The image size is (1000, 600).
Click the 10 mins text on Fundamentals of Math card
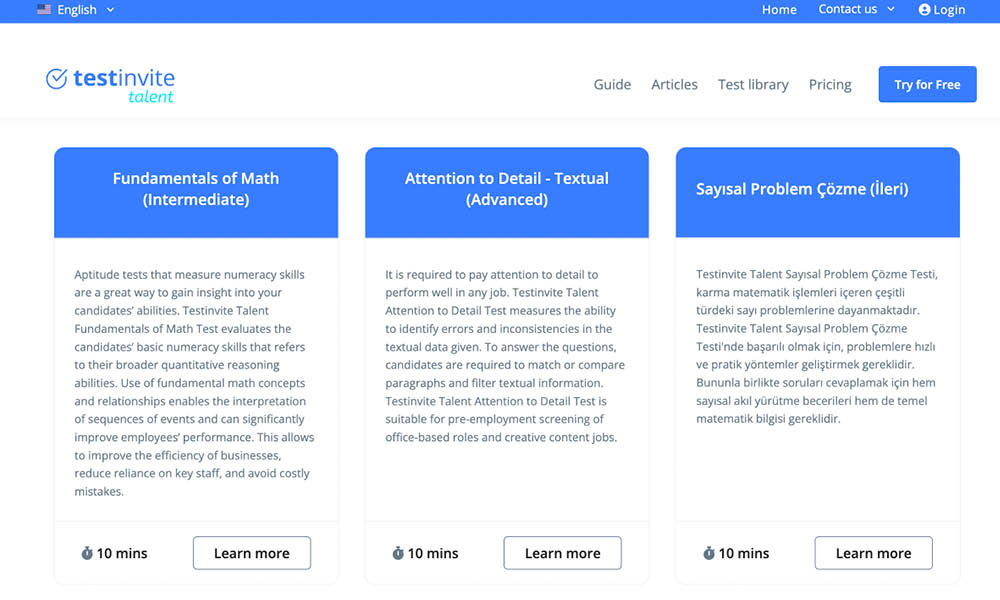coord(122,553)
